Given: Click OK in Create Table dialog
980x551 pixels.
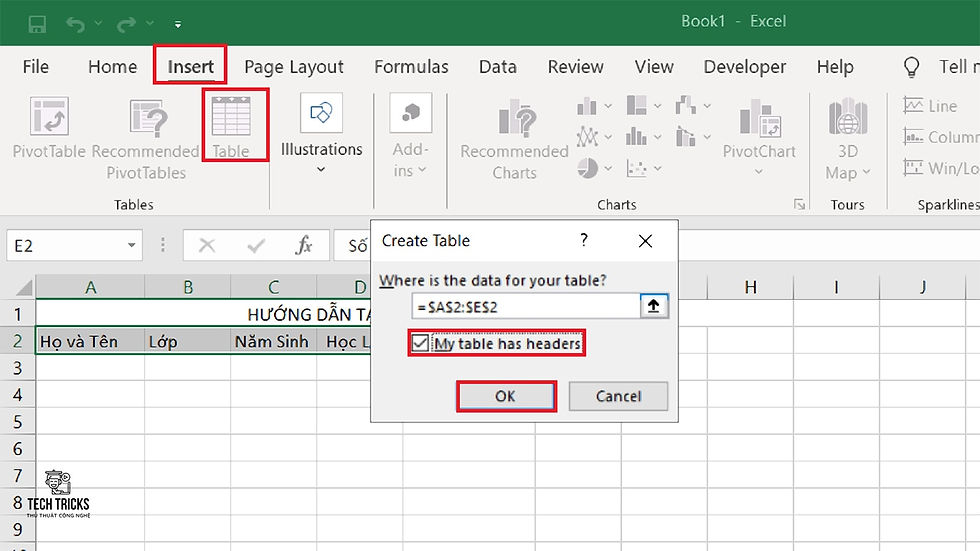Looking at the screenshot, I should tap(506, 396).
